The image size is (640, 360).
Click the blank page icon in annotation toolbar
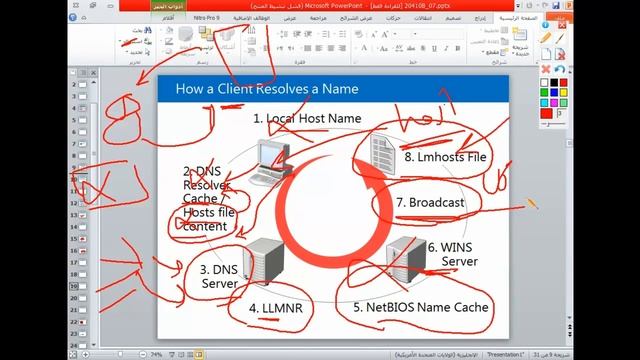point(546,53)
